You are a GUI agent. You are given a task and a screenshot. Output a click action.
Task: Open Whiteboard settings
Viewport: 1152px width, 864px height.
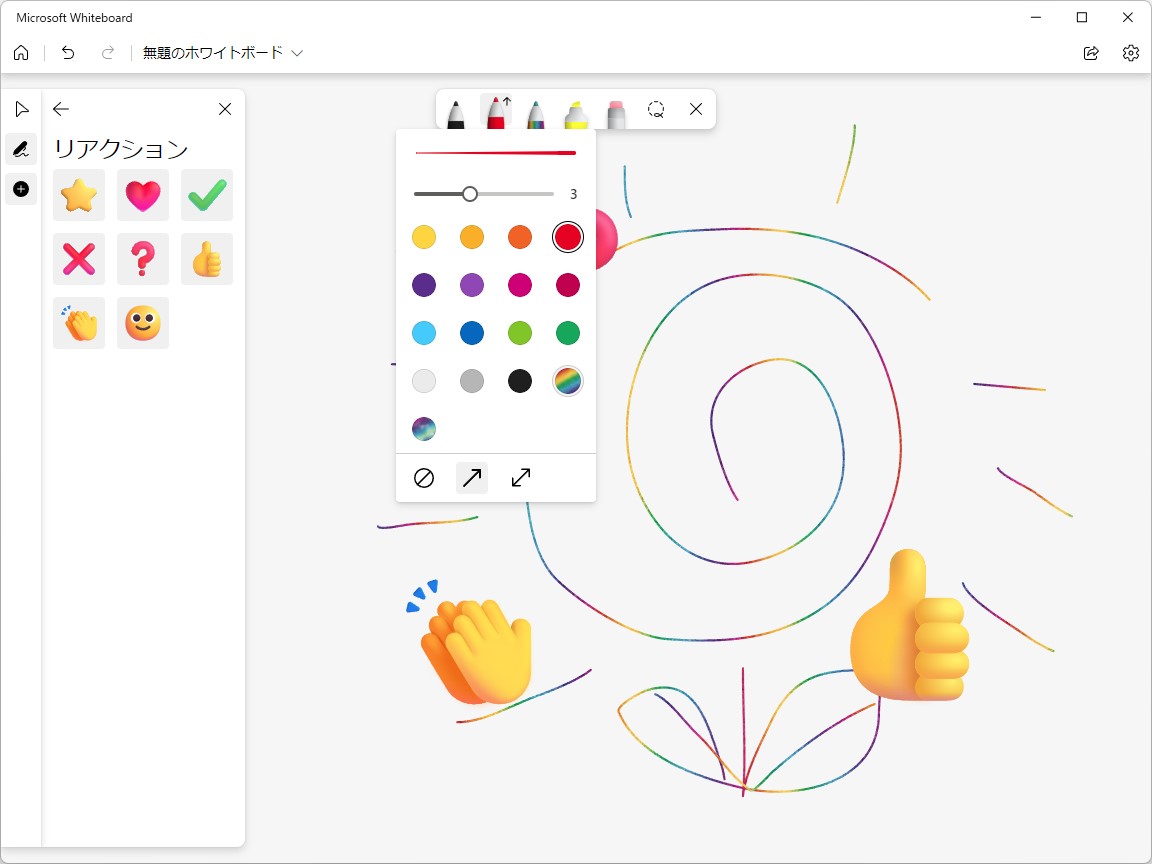[1130, 53]
